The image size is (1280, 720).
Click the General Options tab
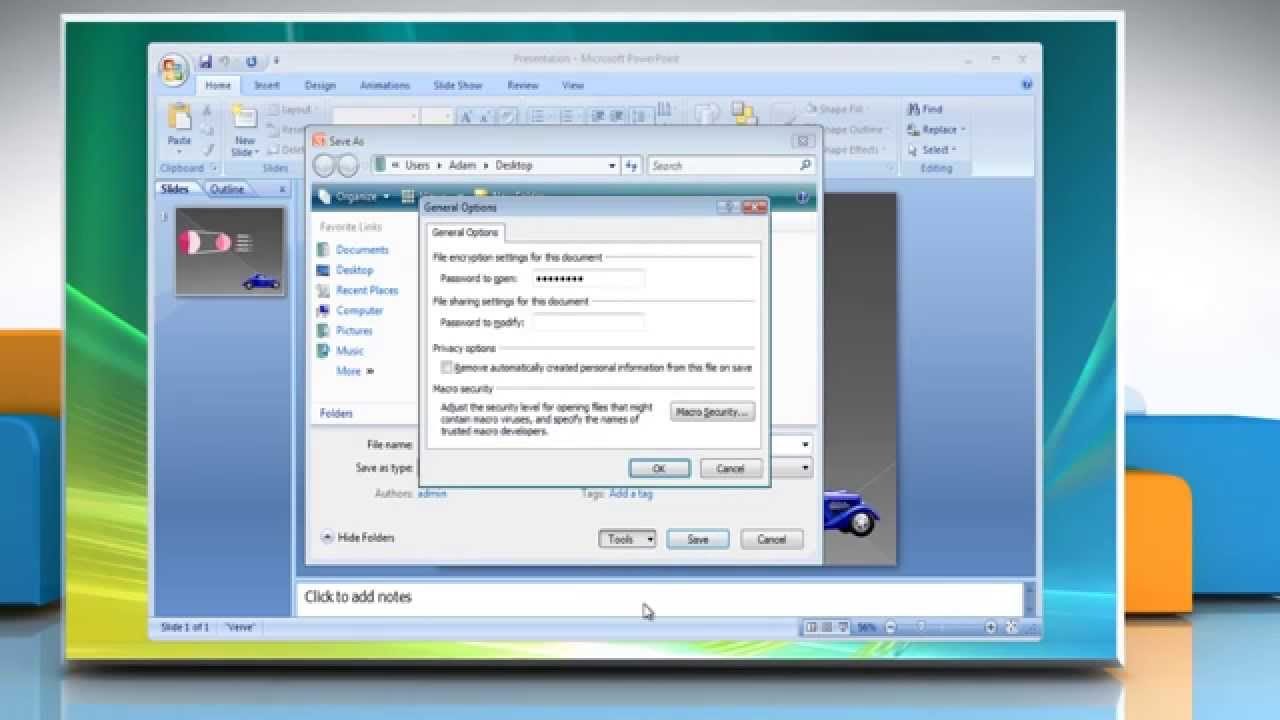[x=465, y=233]
